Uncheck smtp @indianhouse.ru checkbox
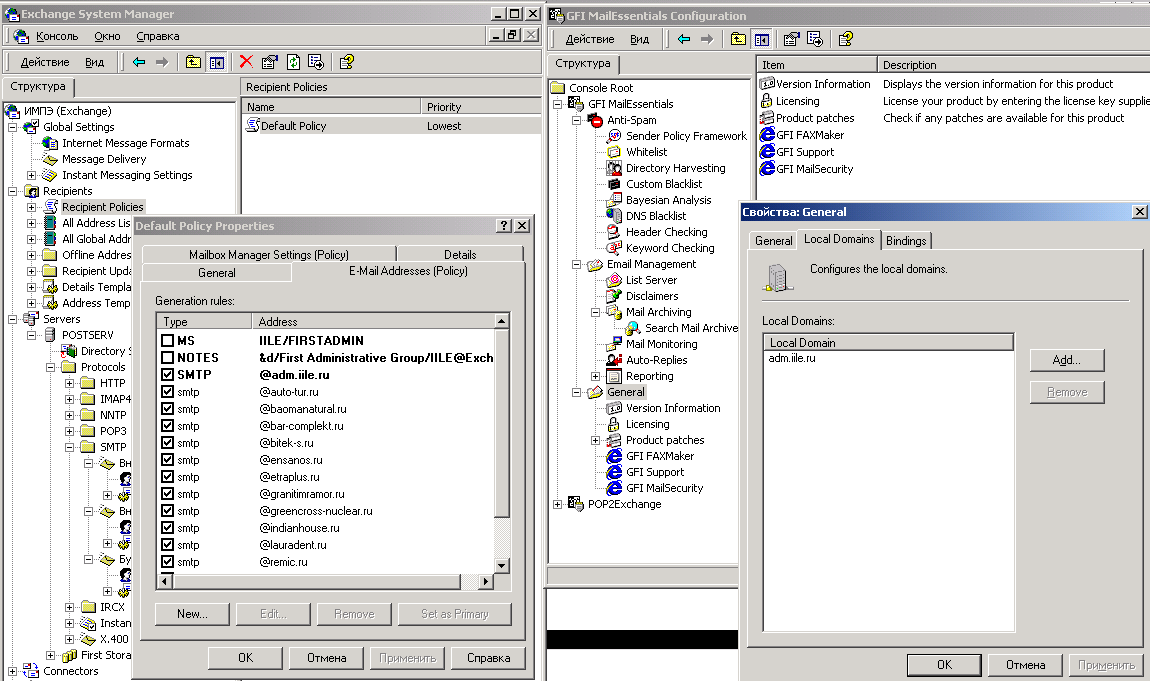The image size is (1150, 681). (167, 528)
